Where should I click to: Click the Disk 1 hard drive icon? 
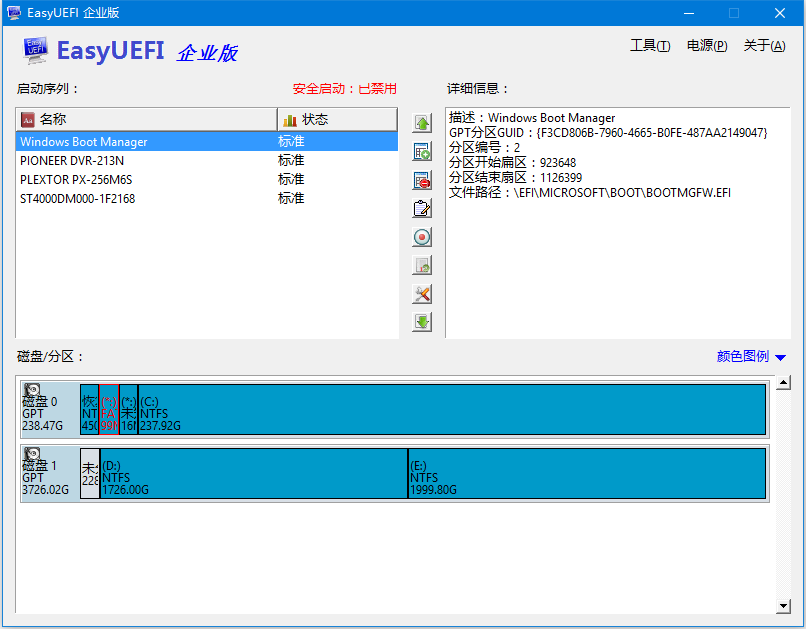point(32,454)
